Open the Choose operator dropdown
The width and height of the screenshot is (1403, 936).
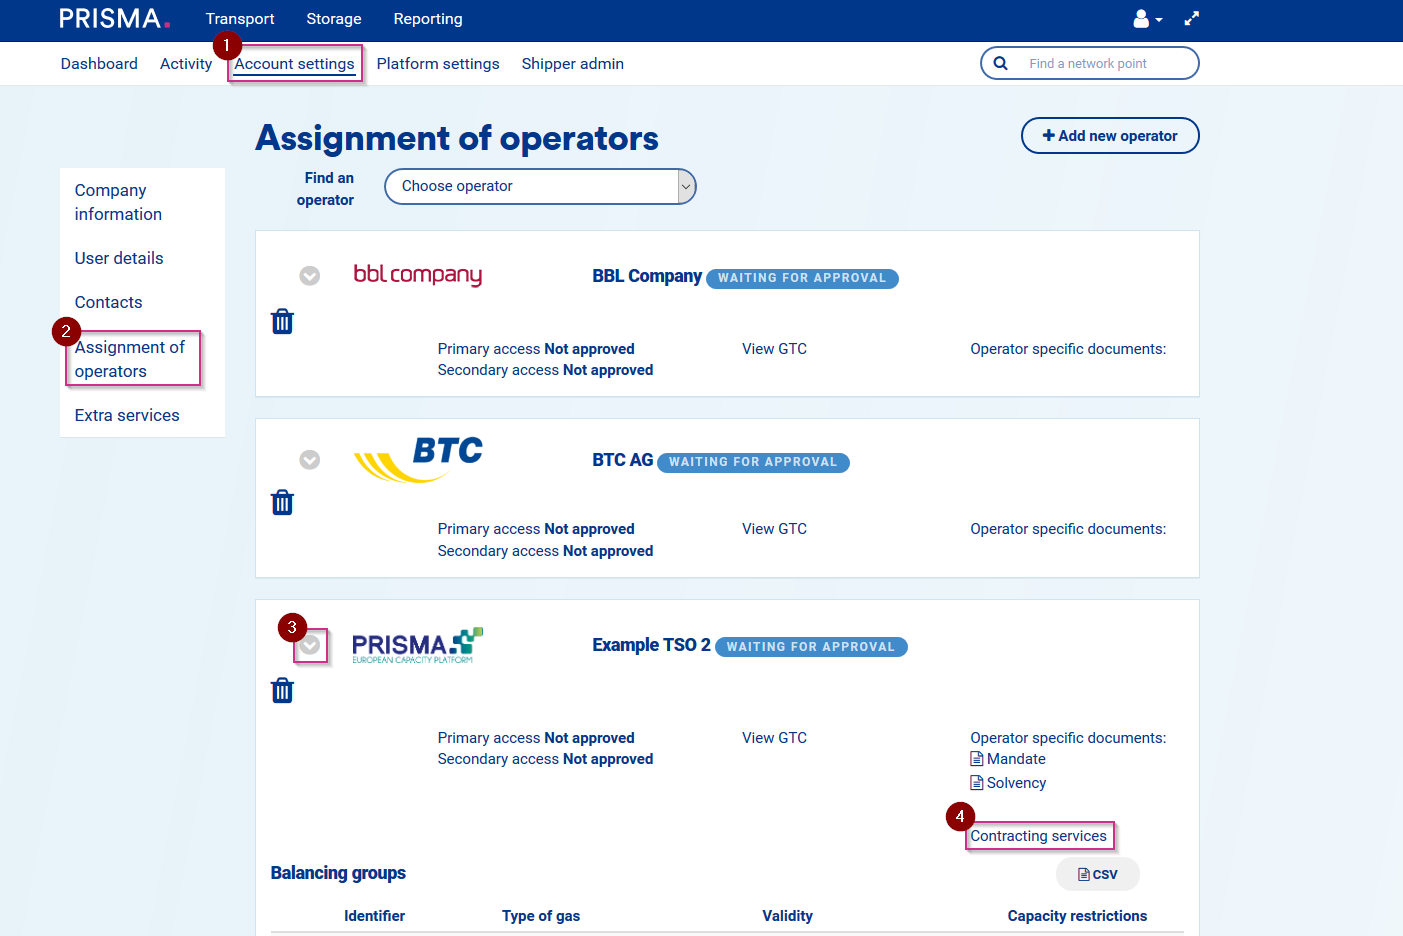(540, 186)
